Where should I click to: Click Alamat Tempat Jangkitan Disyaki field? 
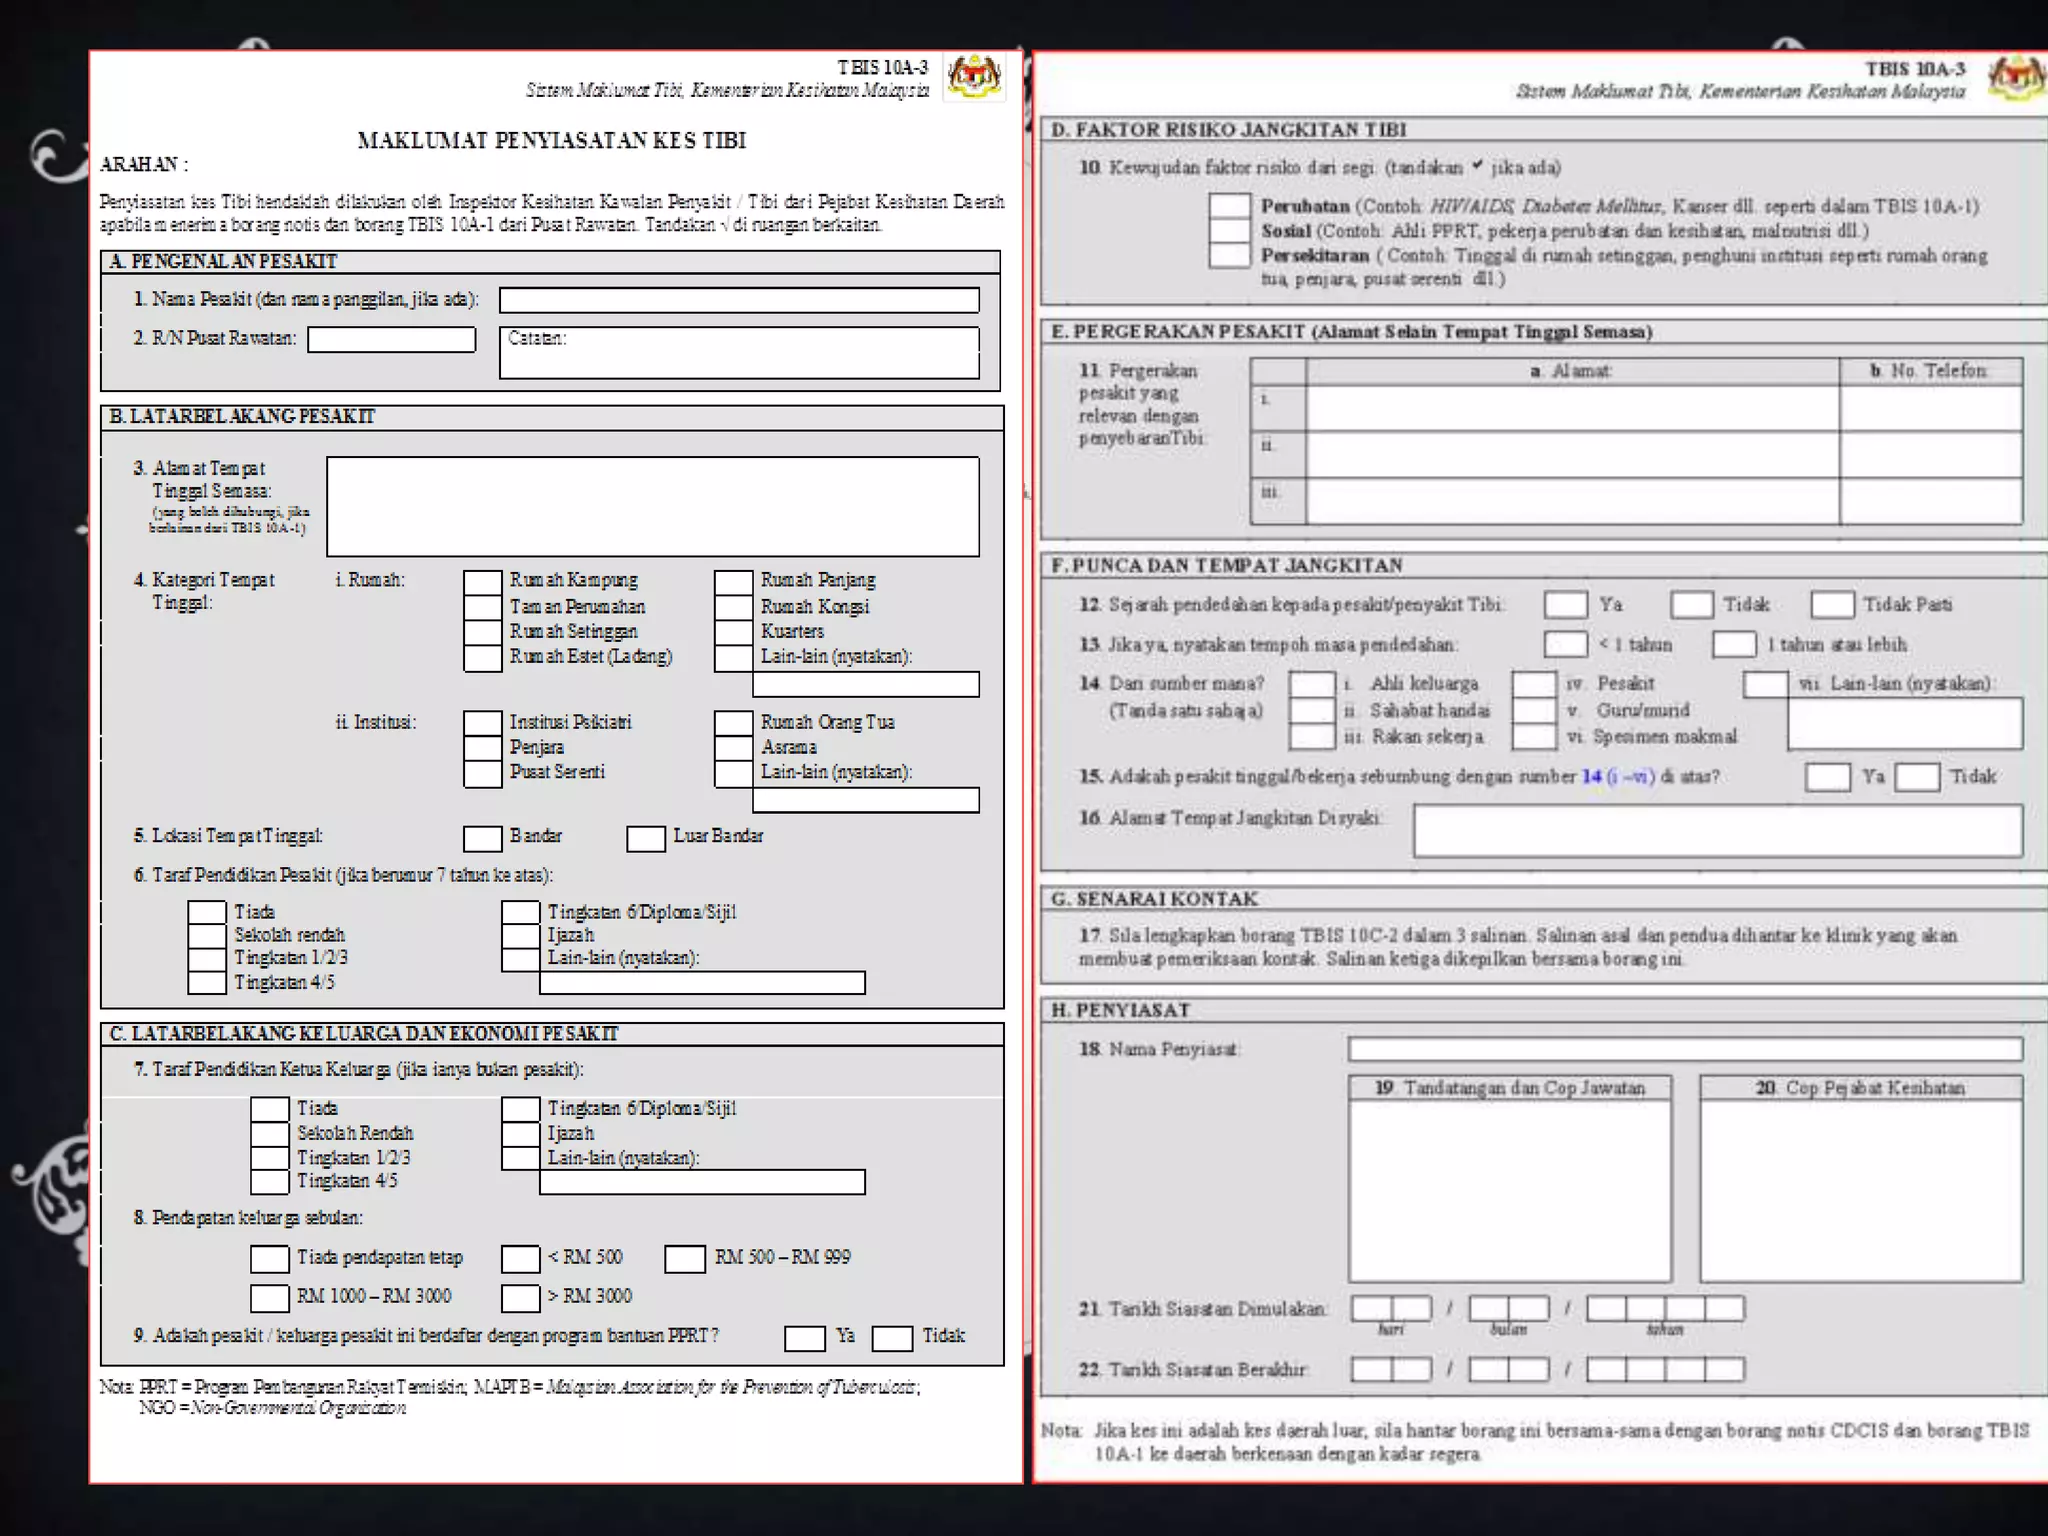point(1717,830)
